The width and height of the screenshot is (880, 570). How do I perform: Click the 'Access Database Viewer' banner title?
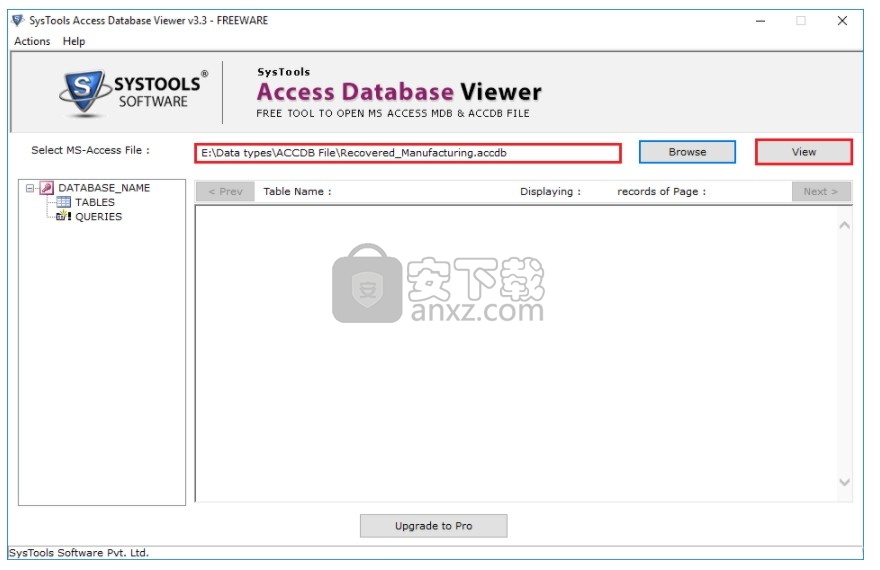point(399,92)
